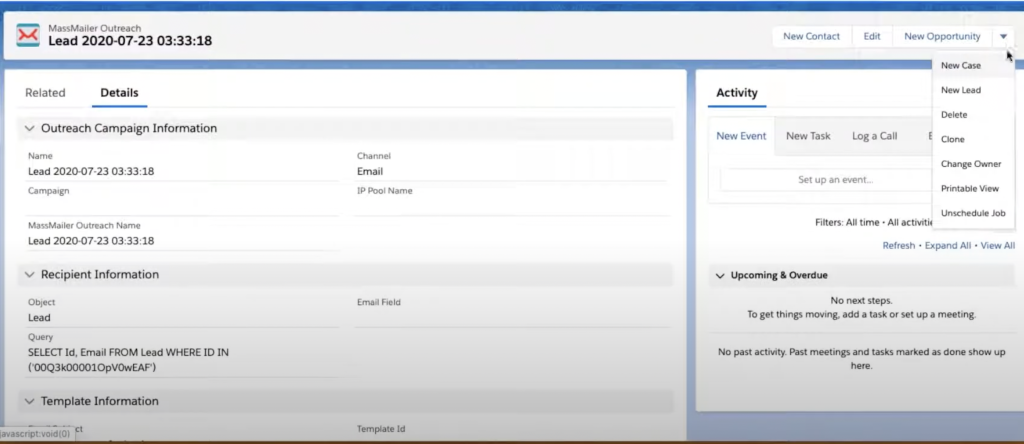Switch to the Related tab
This screenshot has height=444, width=1024.
tap(45, 93)
